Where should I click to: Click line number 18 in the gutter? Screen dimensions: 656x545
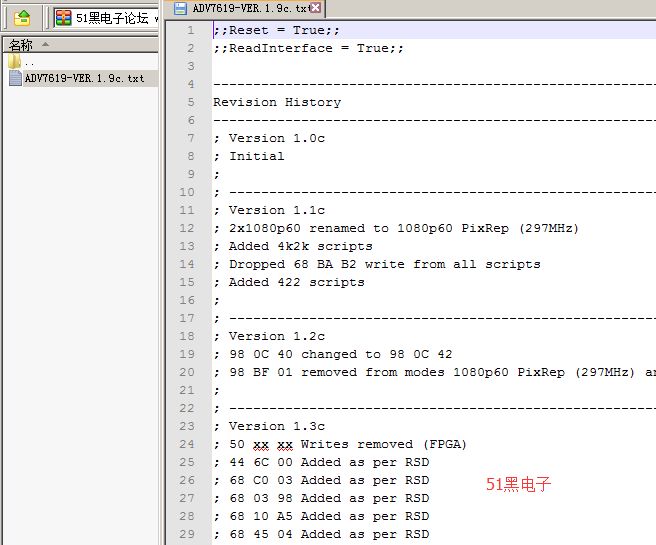coord(187,336)
